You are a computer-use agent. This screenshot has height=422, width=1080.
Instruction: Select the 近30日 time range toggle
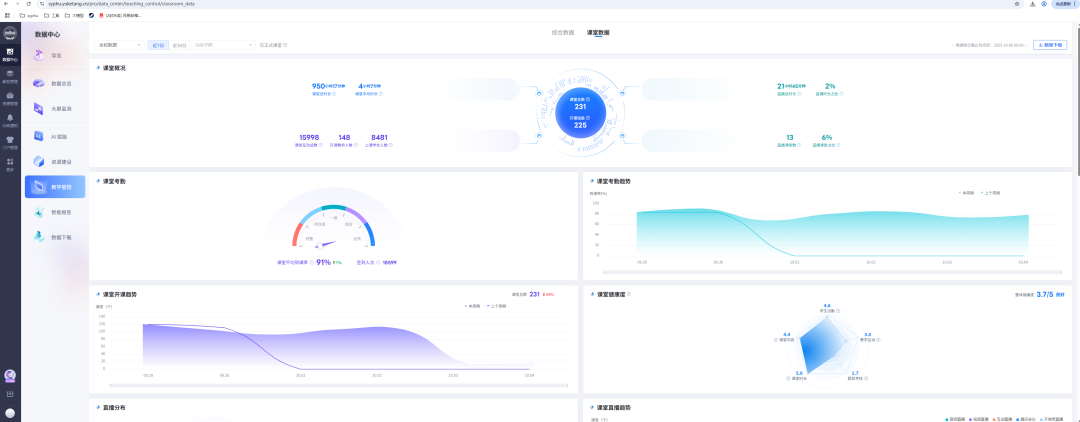click(179, 45)
